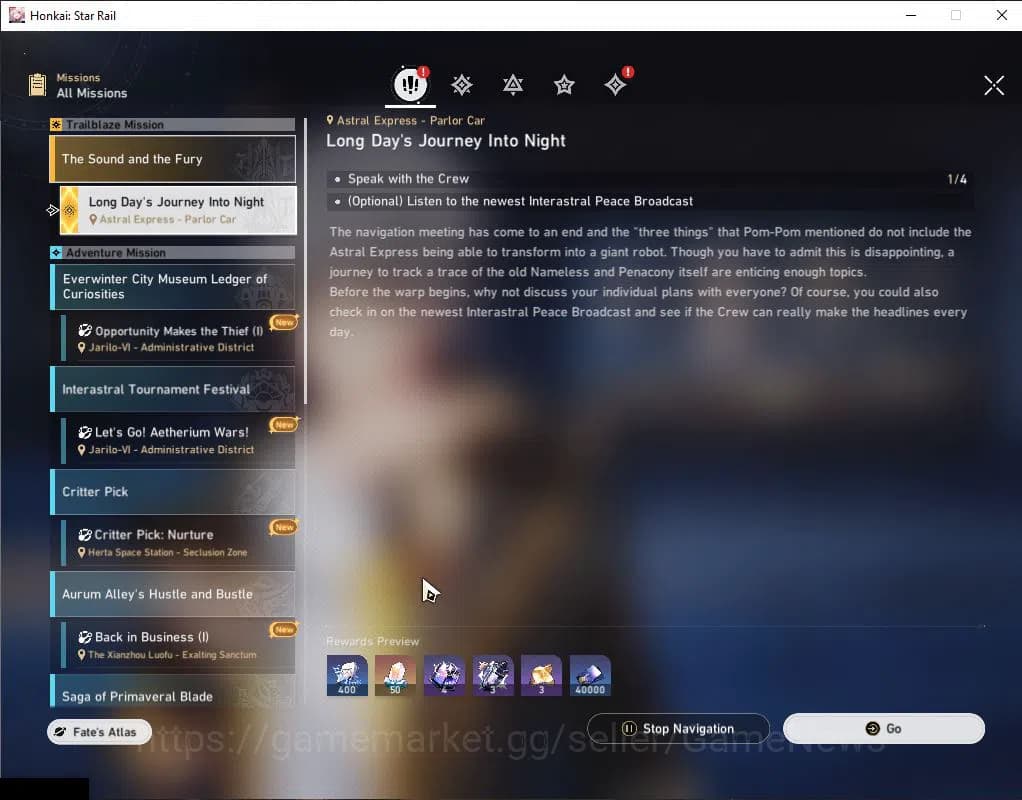Collapse the Adventure Mission section header

pyautogui.click(x=172, y=252)
